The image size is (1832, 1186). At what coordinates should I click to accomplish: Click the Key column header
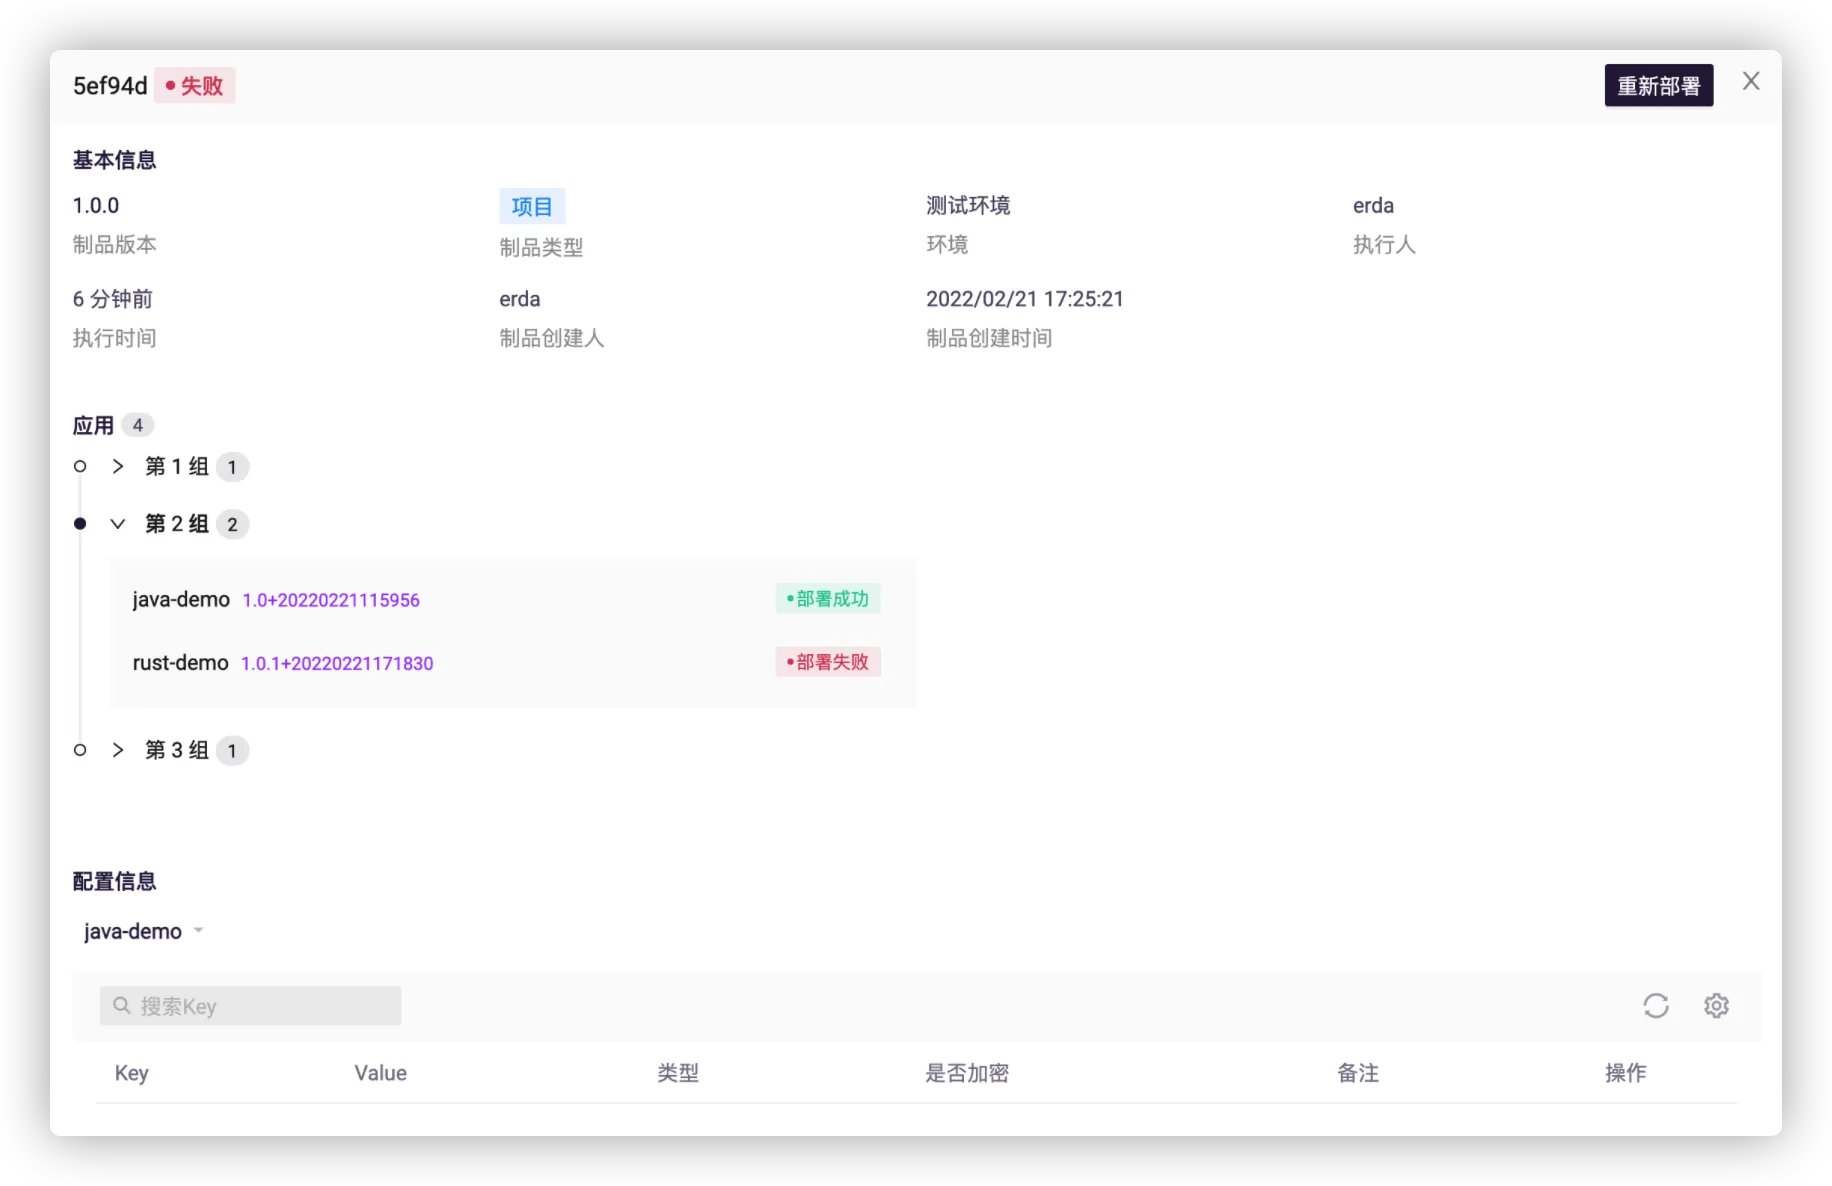(x=131, y=1073)
